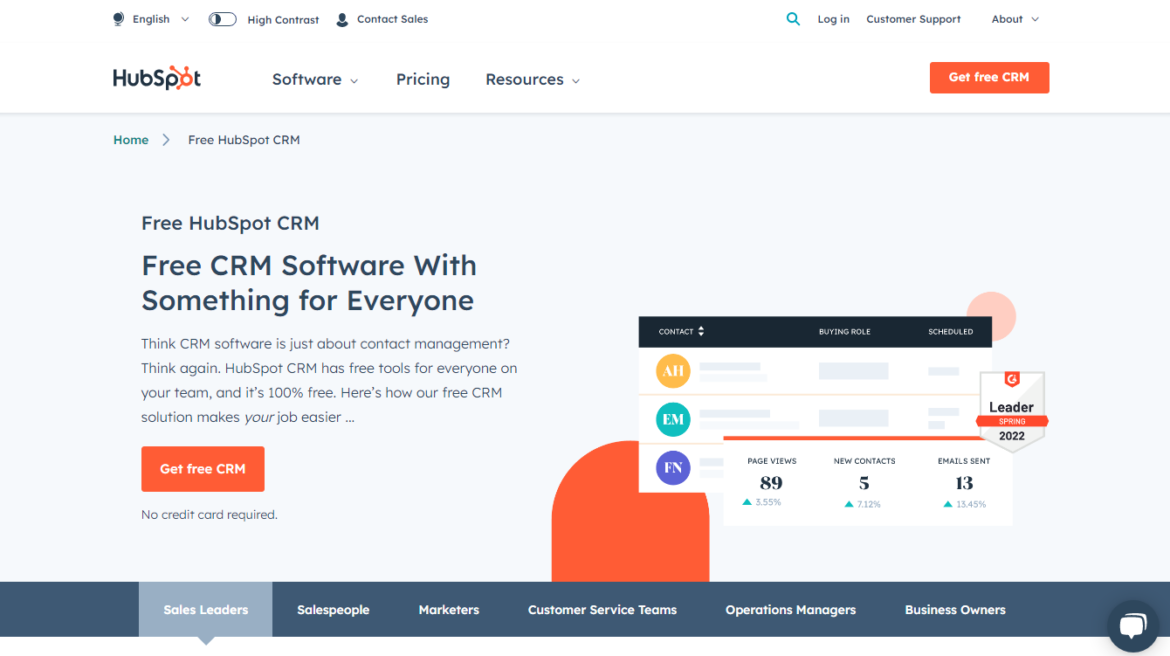The height and width of the screenshot is (656, 1170).
Task: Click the Contact column sort arrows
Action: 701,331
